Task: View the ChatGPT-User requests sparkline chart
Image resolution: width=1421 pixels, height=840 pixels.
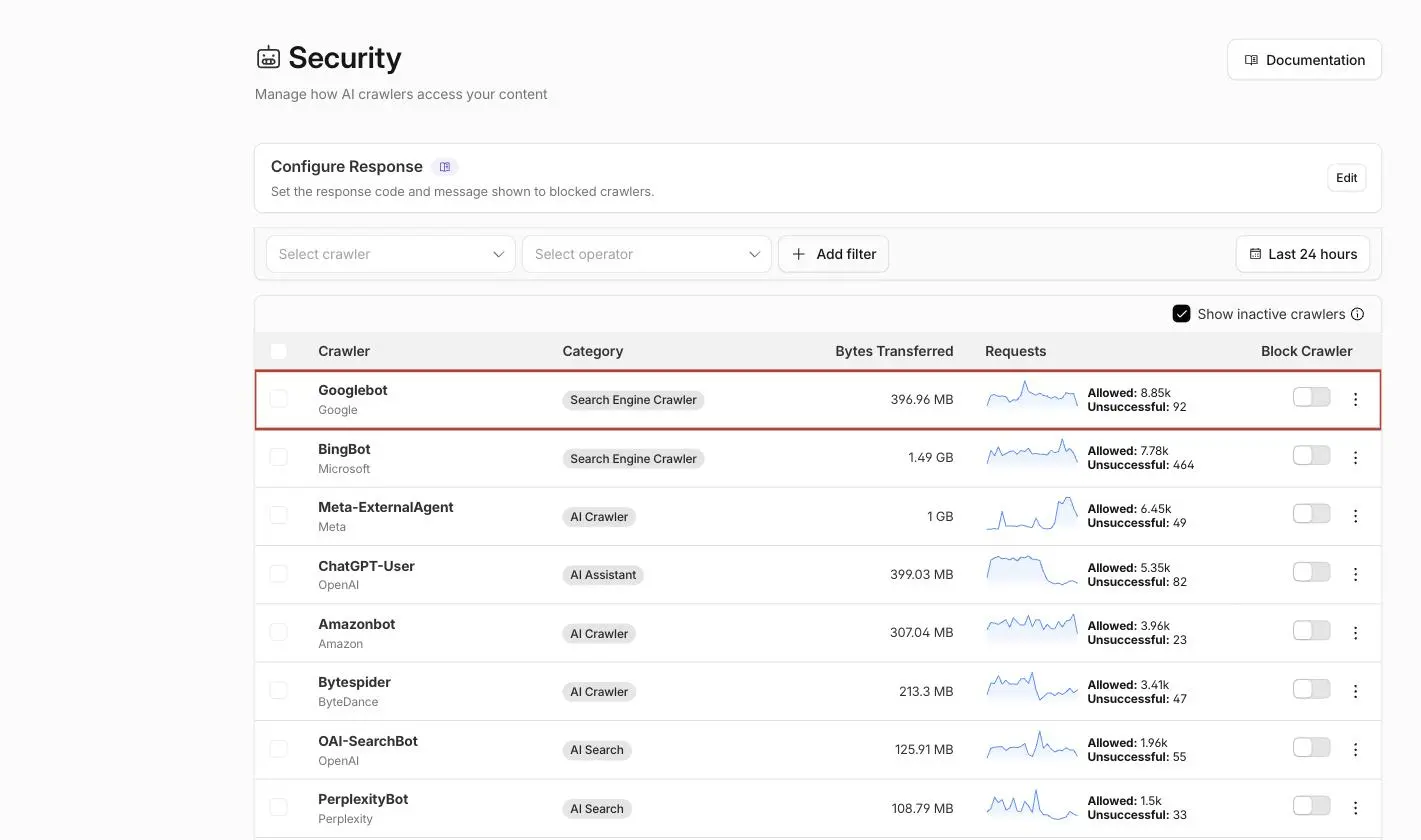Action: click(1032, 571)
